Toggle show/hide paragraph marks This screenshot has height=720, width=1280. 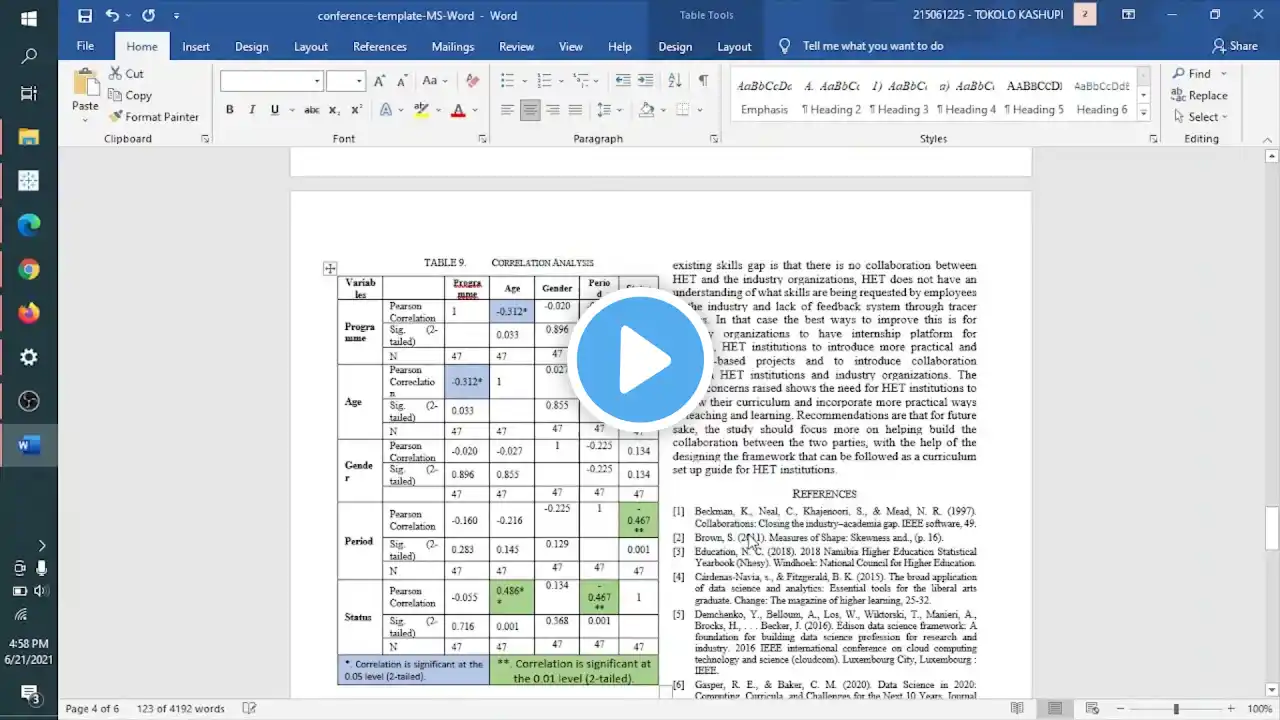click(703, 81)
